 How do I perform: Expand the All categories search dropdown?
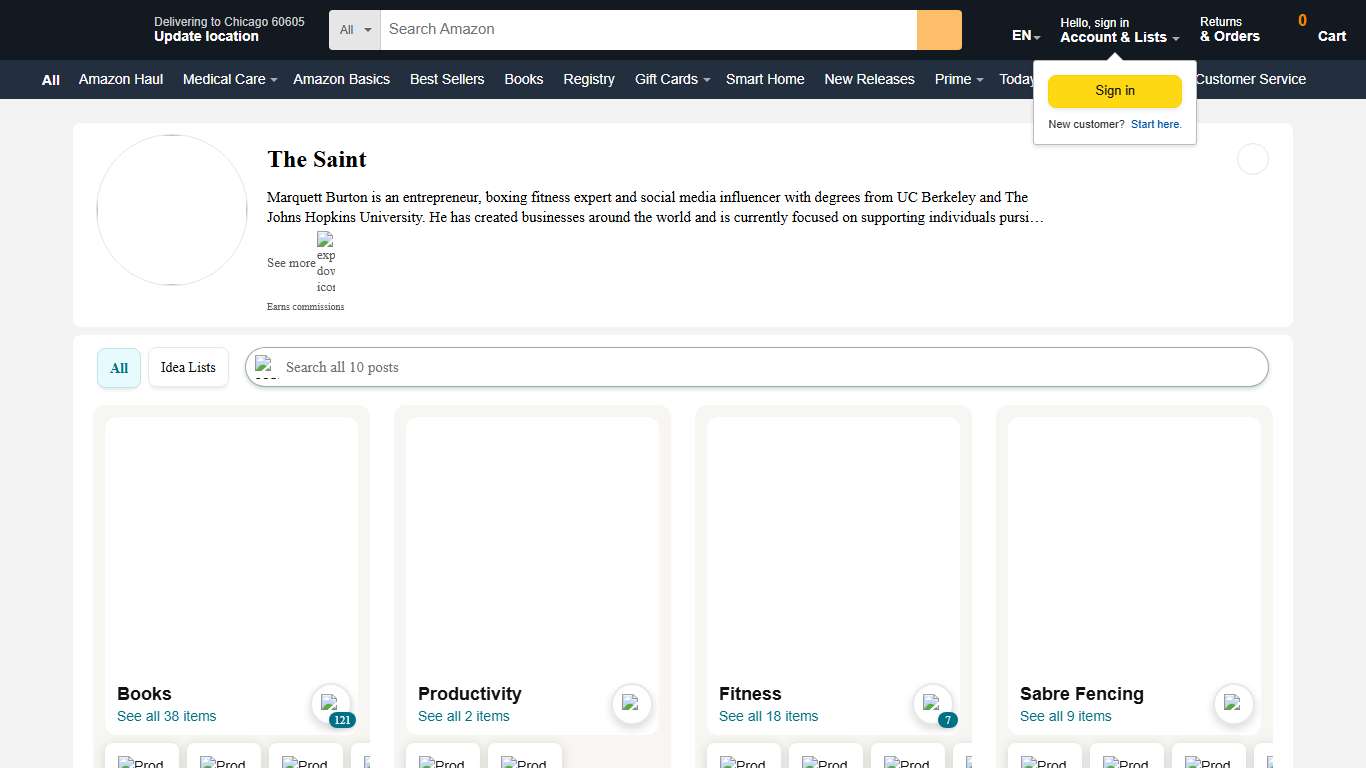[354, 30]
